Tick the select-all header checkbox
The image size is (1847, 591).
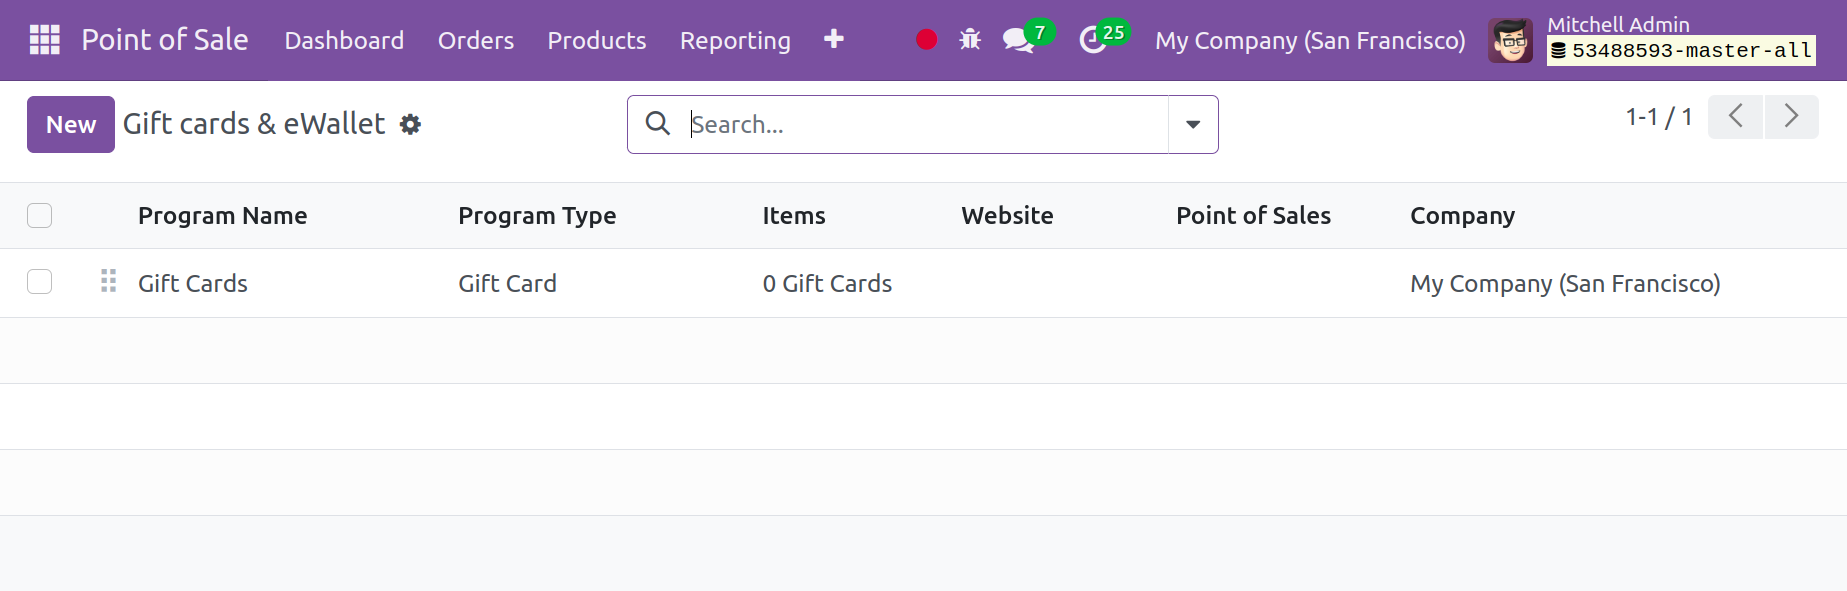[40, 216]
